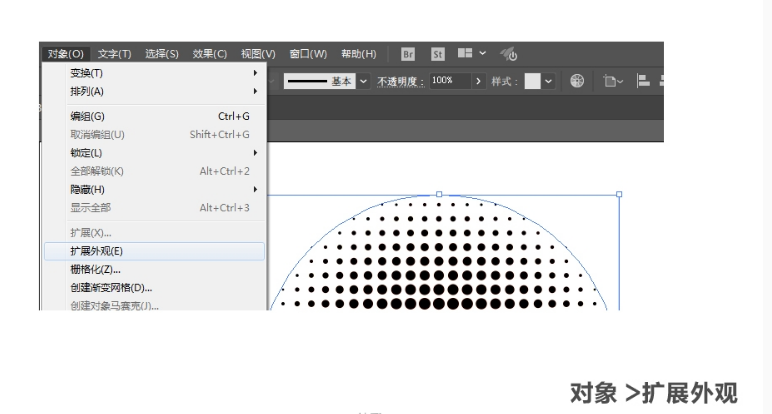Click the GPU performance rocket icon
This screenshot has height=414, width=772.
point(509,54)
